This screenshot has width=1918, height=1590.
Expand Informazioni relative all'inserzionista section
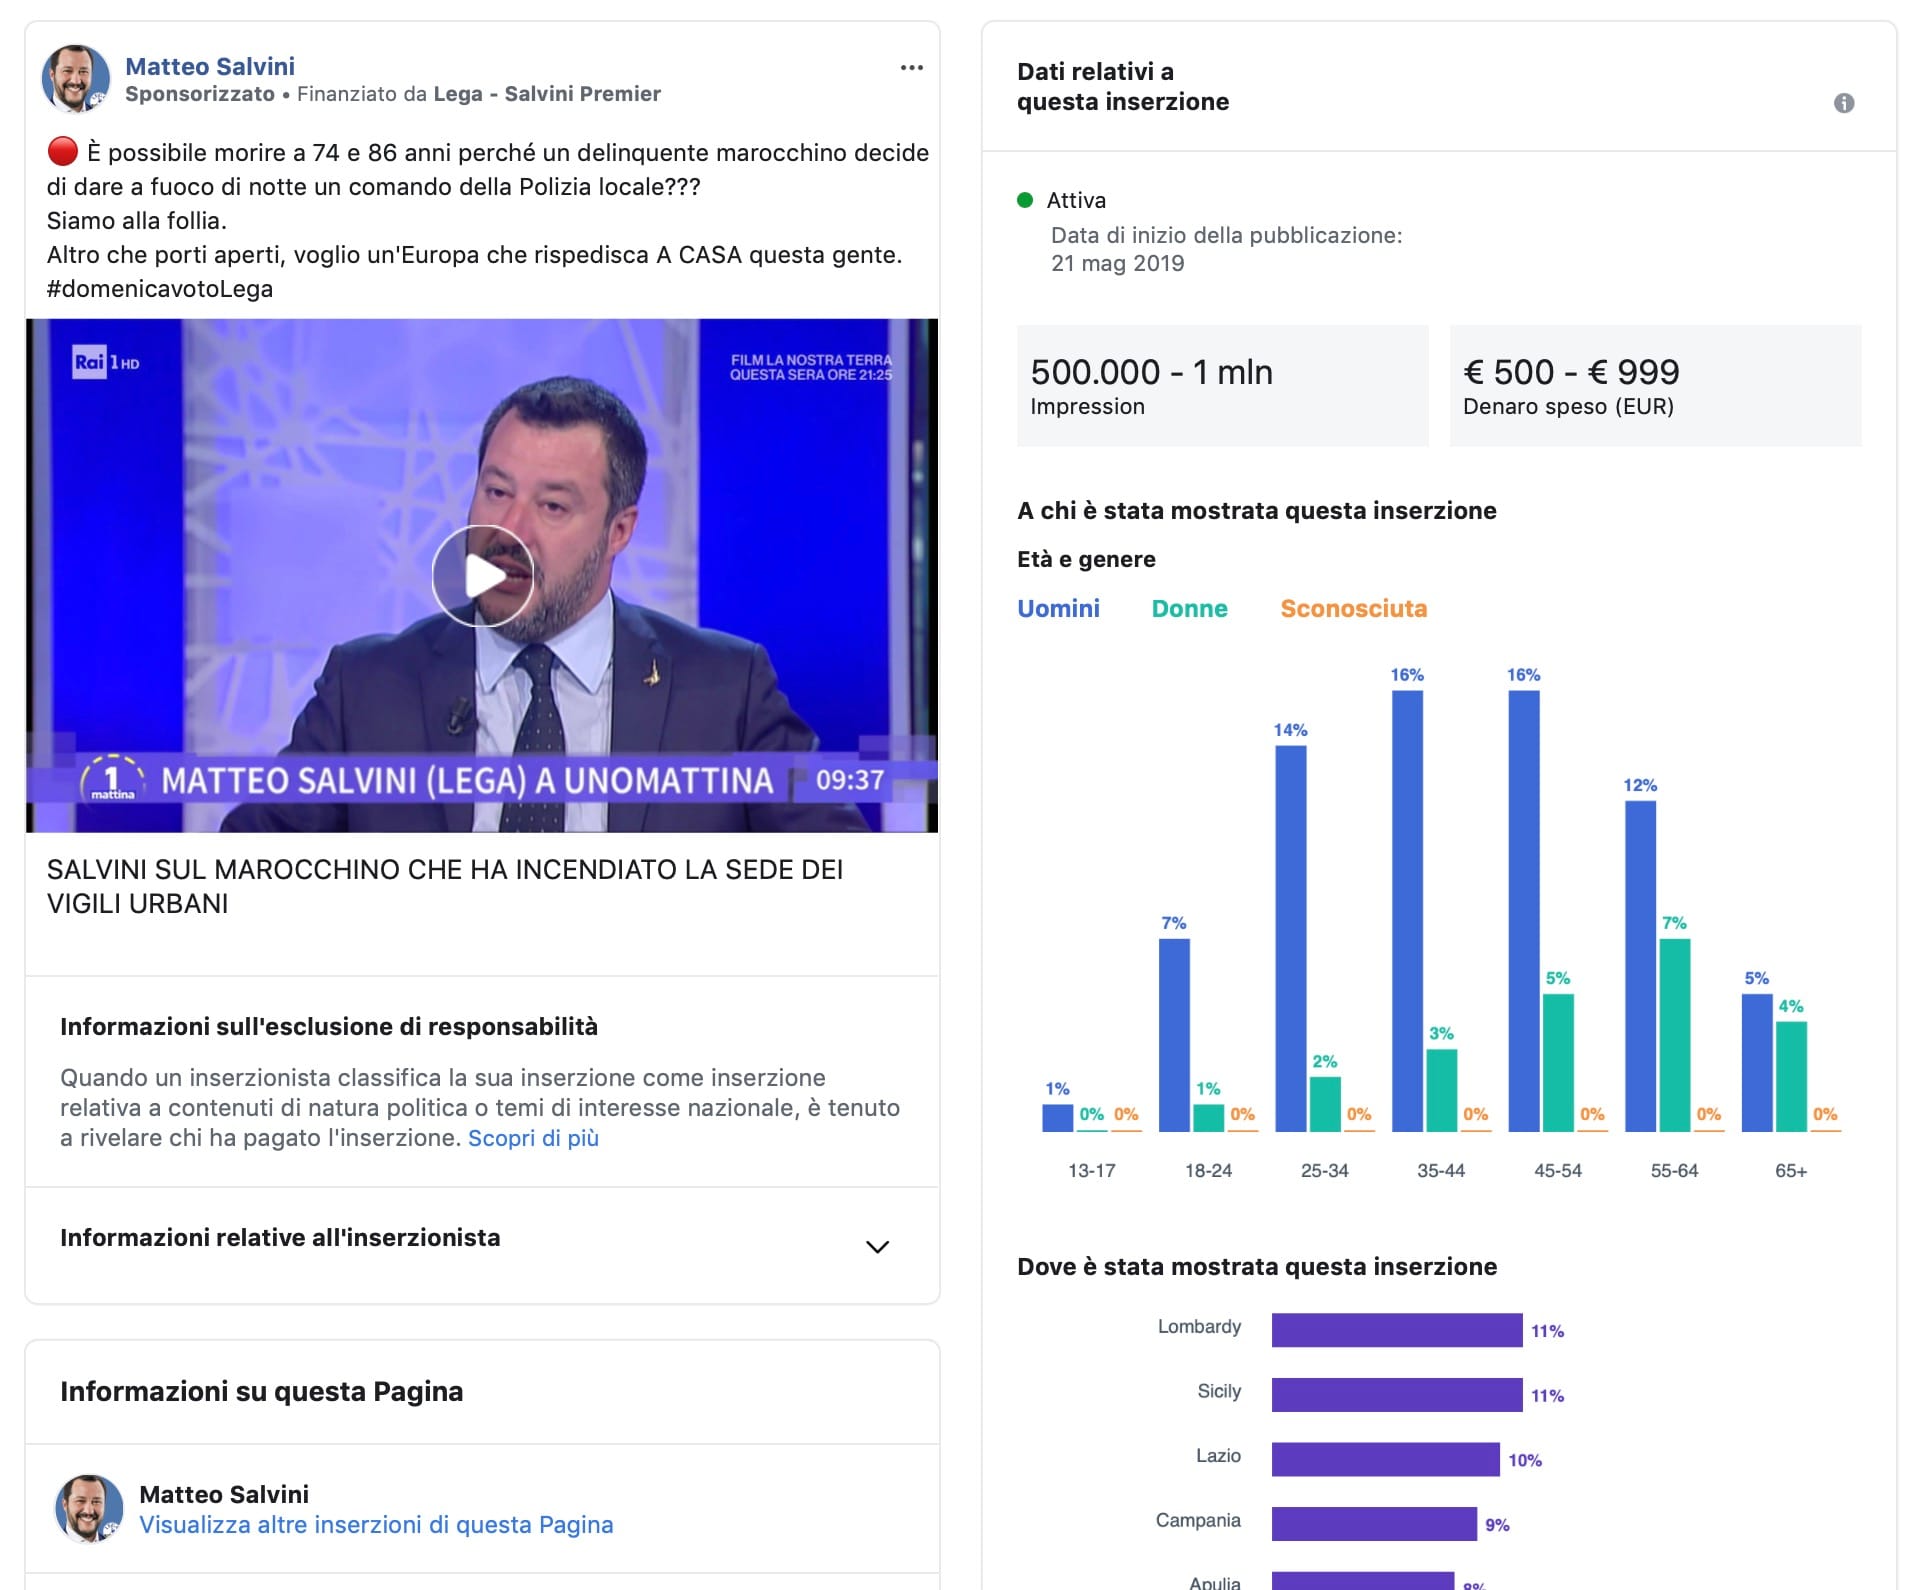click(x=876, y=1246)
